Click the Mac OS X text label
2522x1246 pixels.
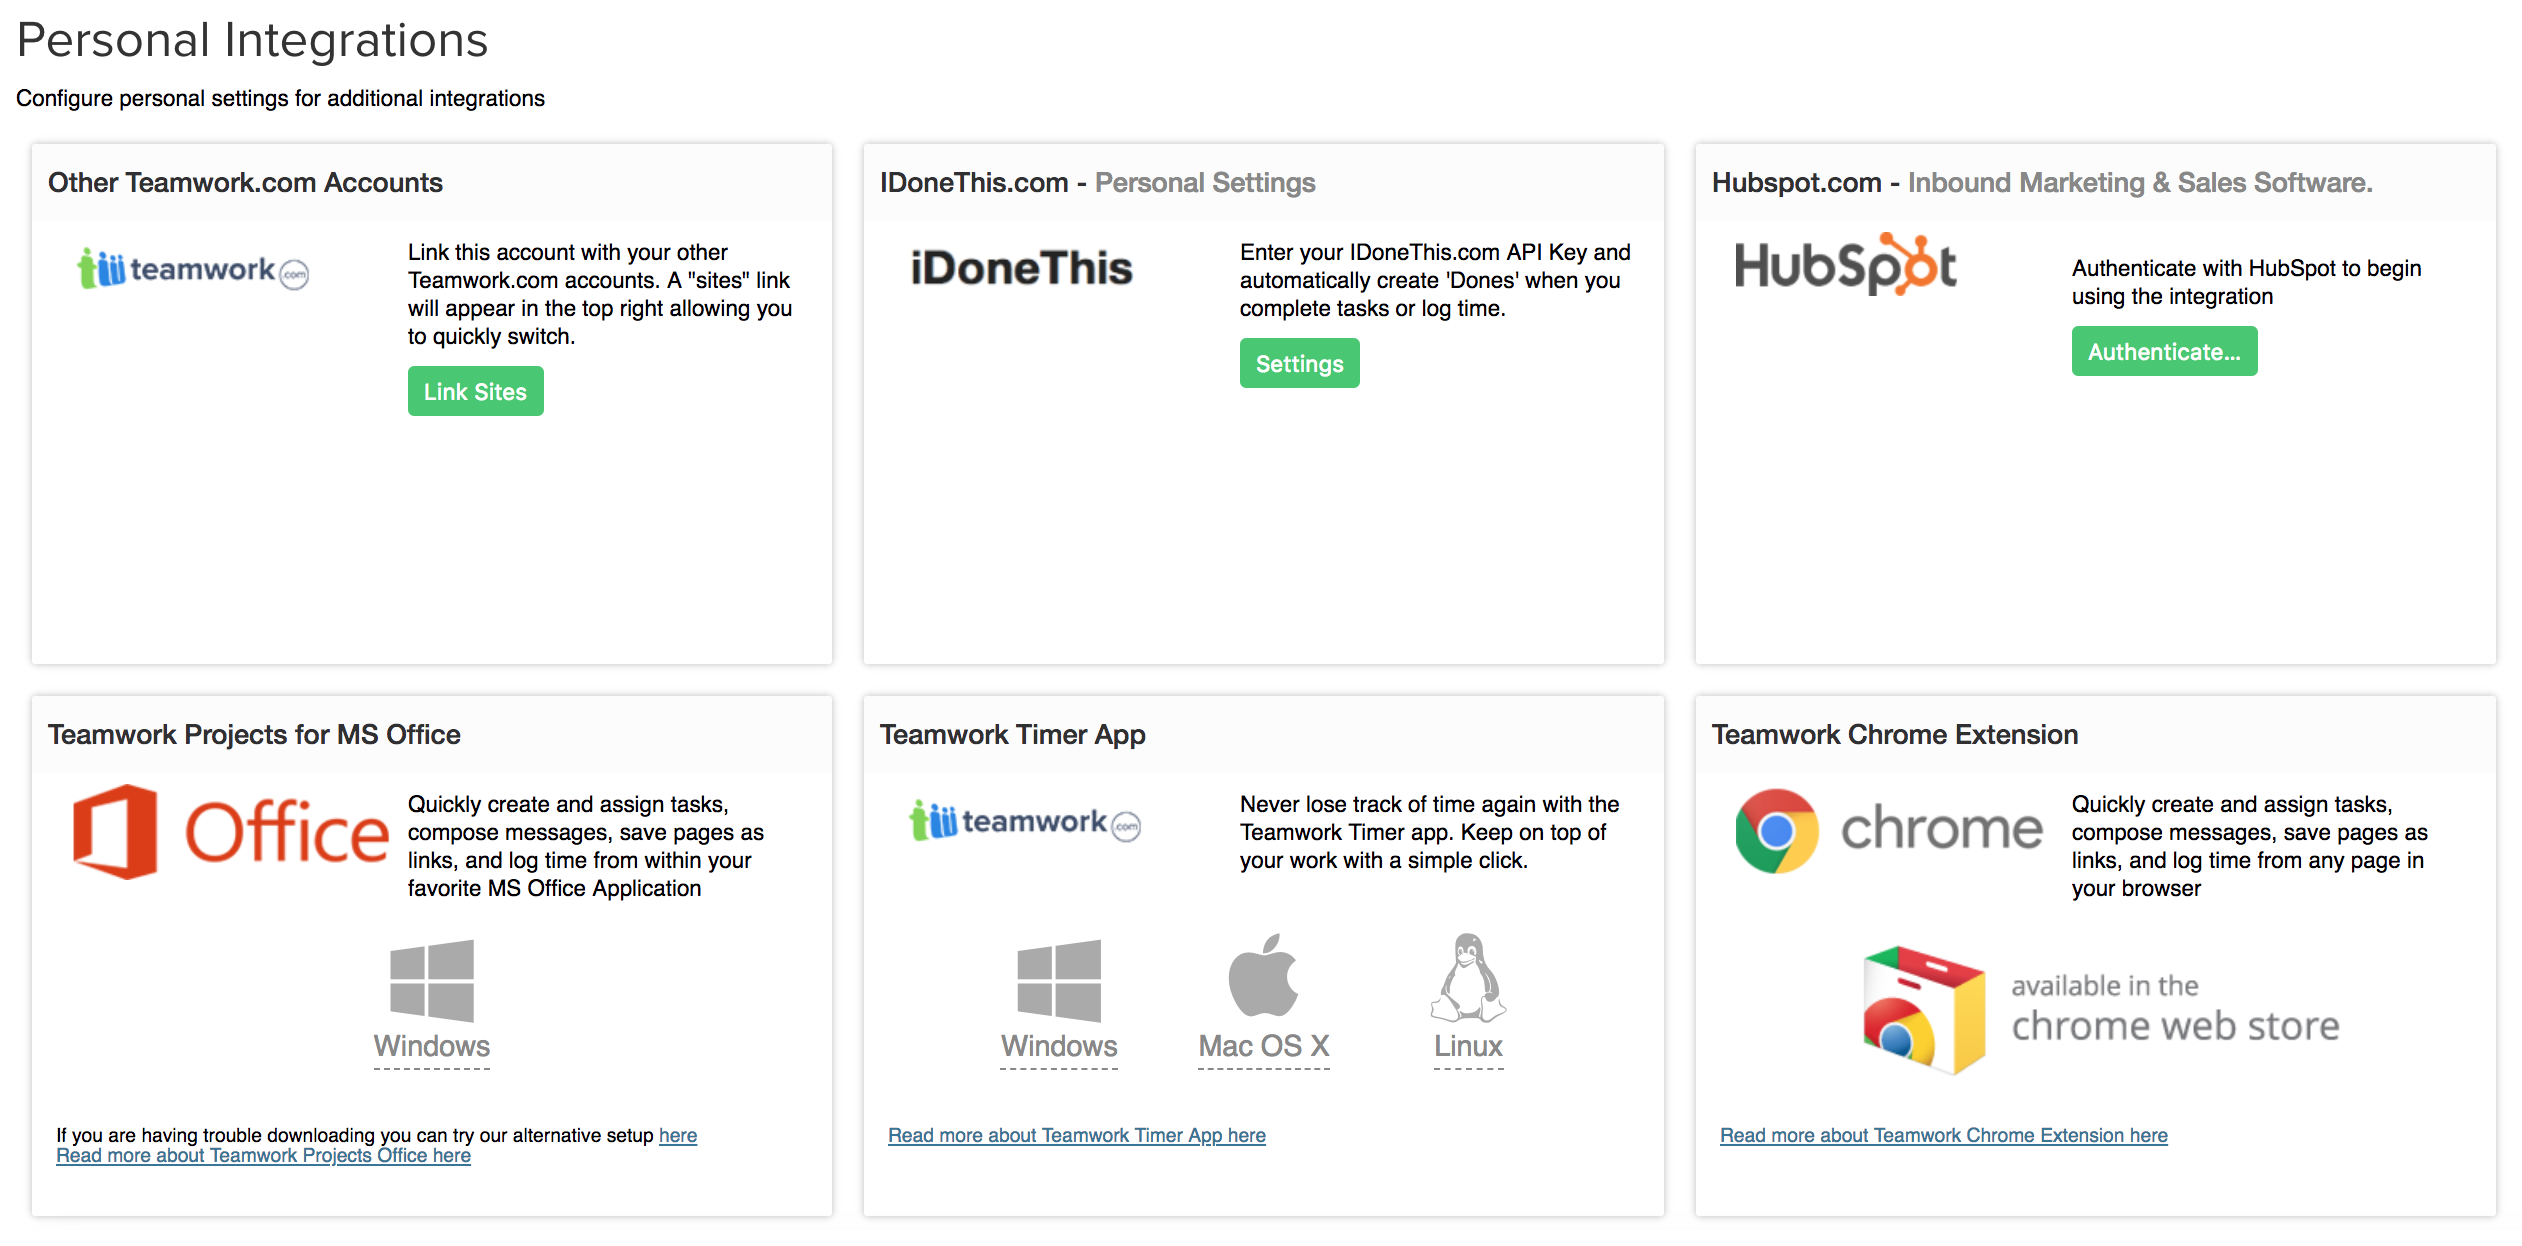(1263, 1046)
